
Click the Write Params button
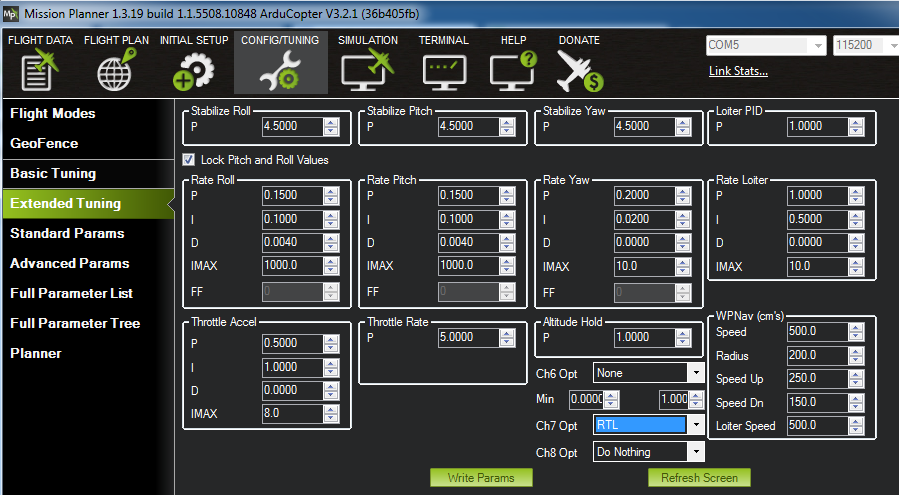(481, 477)
